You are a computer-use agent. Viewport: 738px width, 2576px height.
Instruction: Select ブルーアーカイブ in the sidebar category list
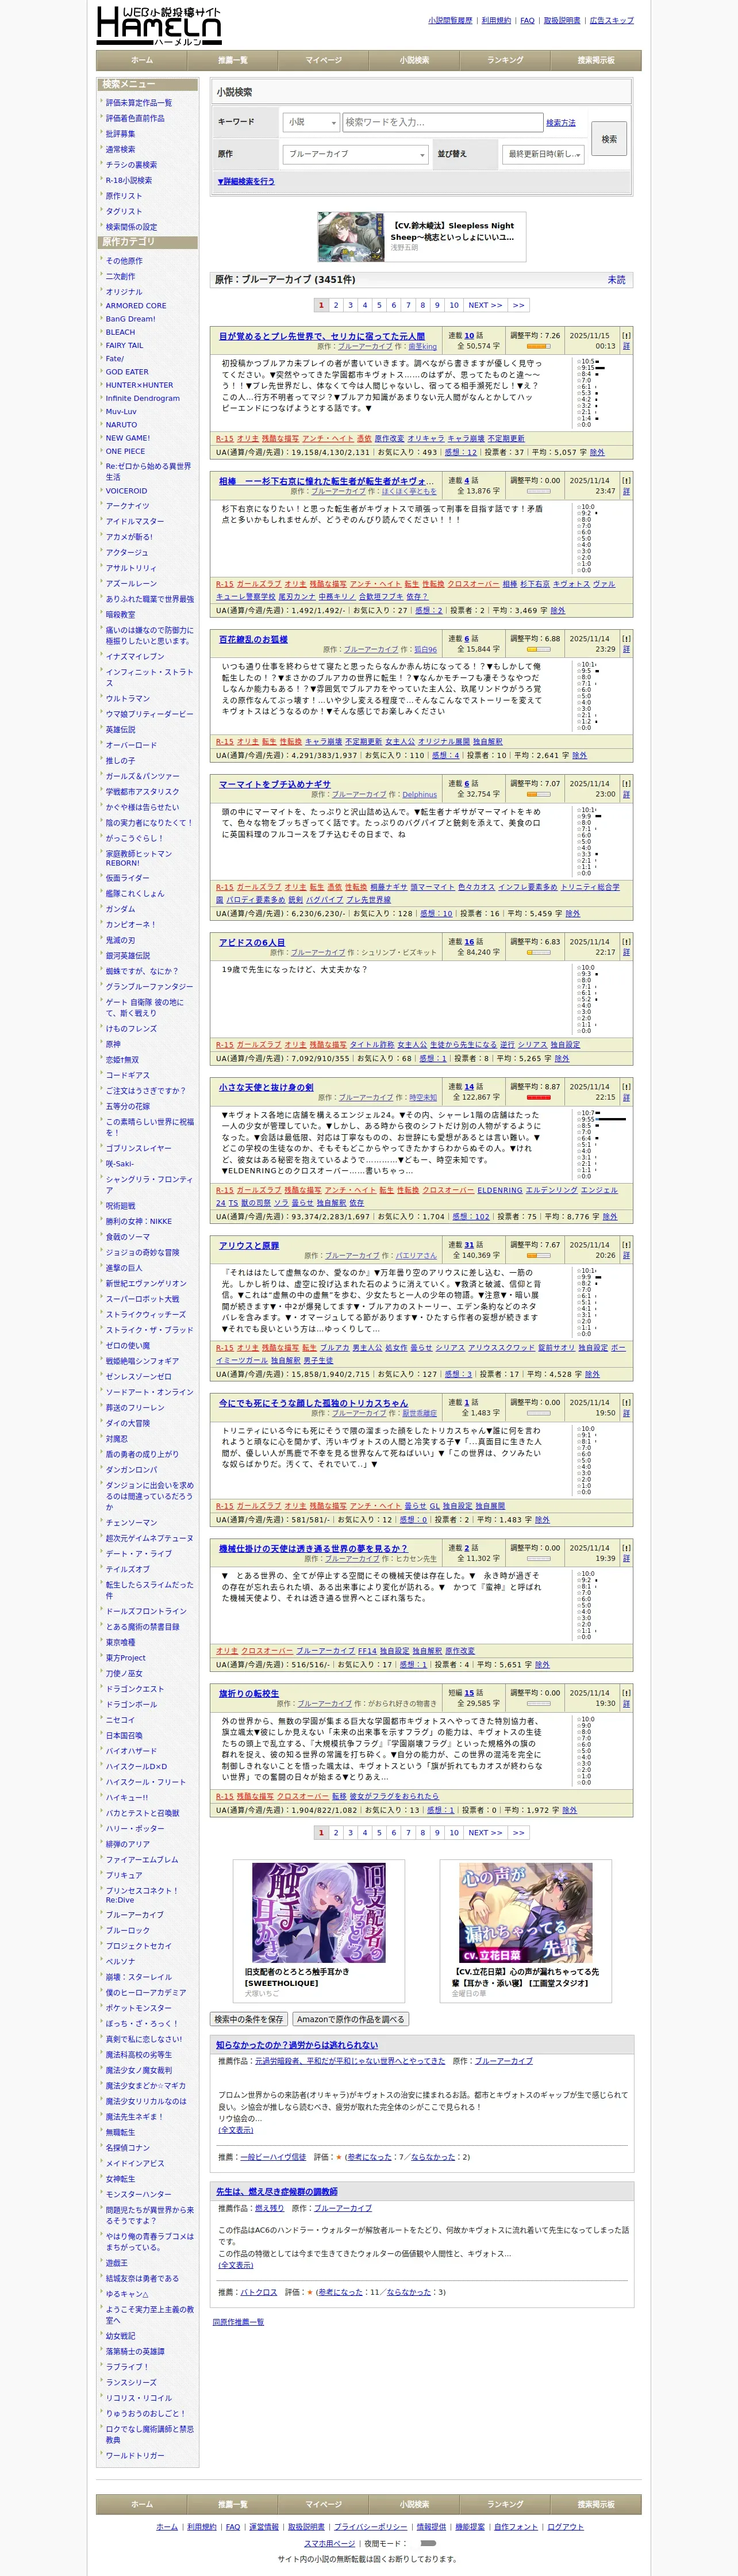click(135, 1914)
